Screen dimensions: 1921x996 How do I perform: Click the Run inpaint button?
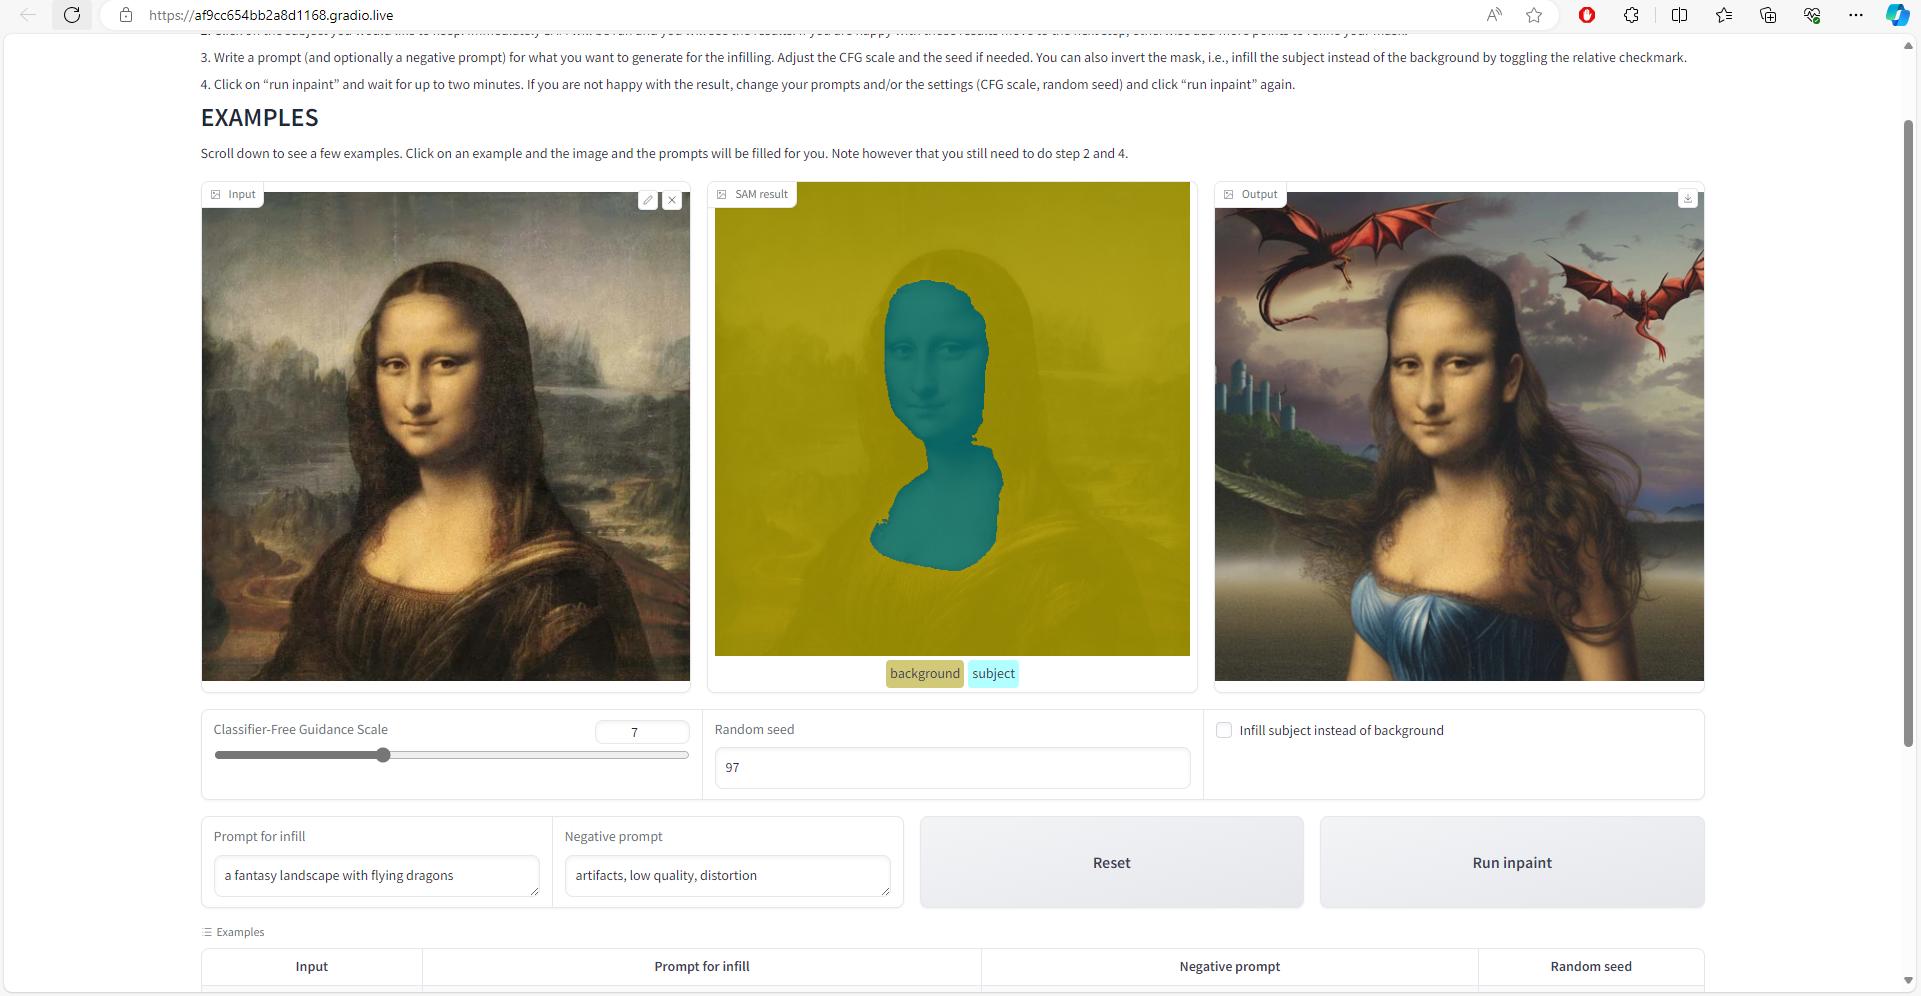click(x=1512, y=862)
